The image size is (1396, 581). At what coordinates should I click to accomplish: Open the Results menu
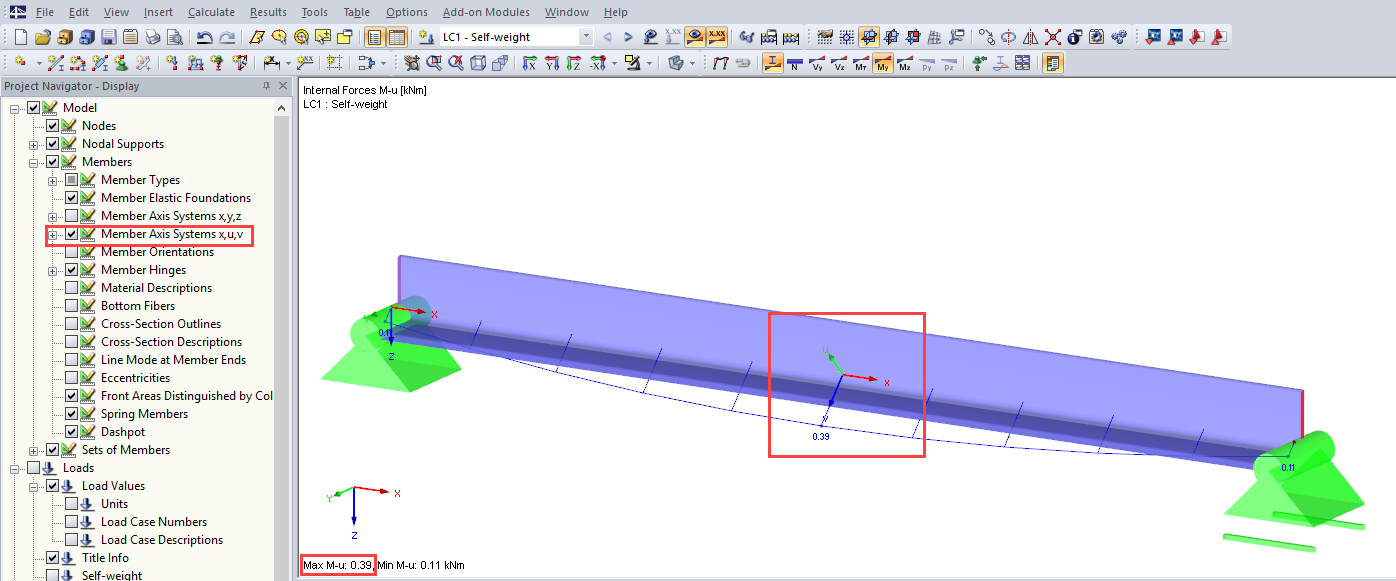click(x=268, y=12)
